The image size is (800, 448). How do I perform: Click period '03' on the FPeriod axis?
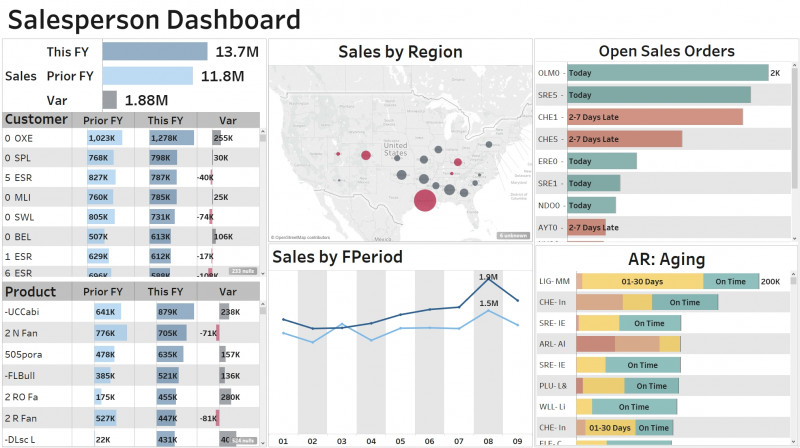tap(341, 441)
